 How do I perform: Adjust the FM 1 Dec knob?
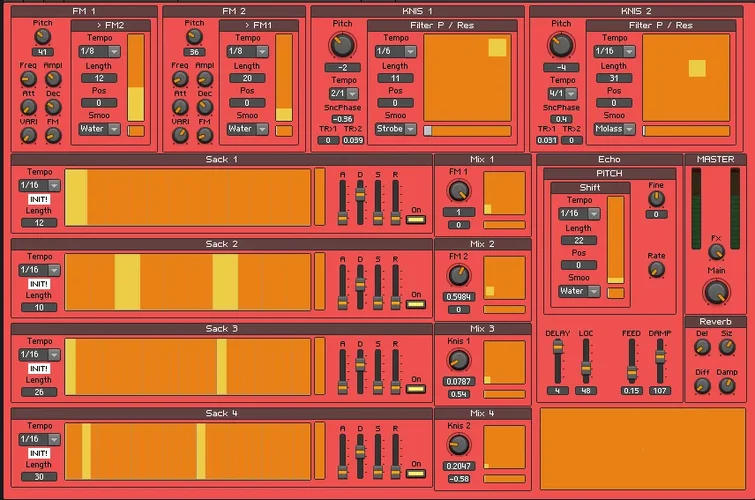53,107
